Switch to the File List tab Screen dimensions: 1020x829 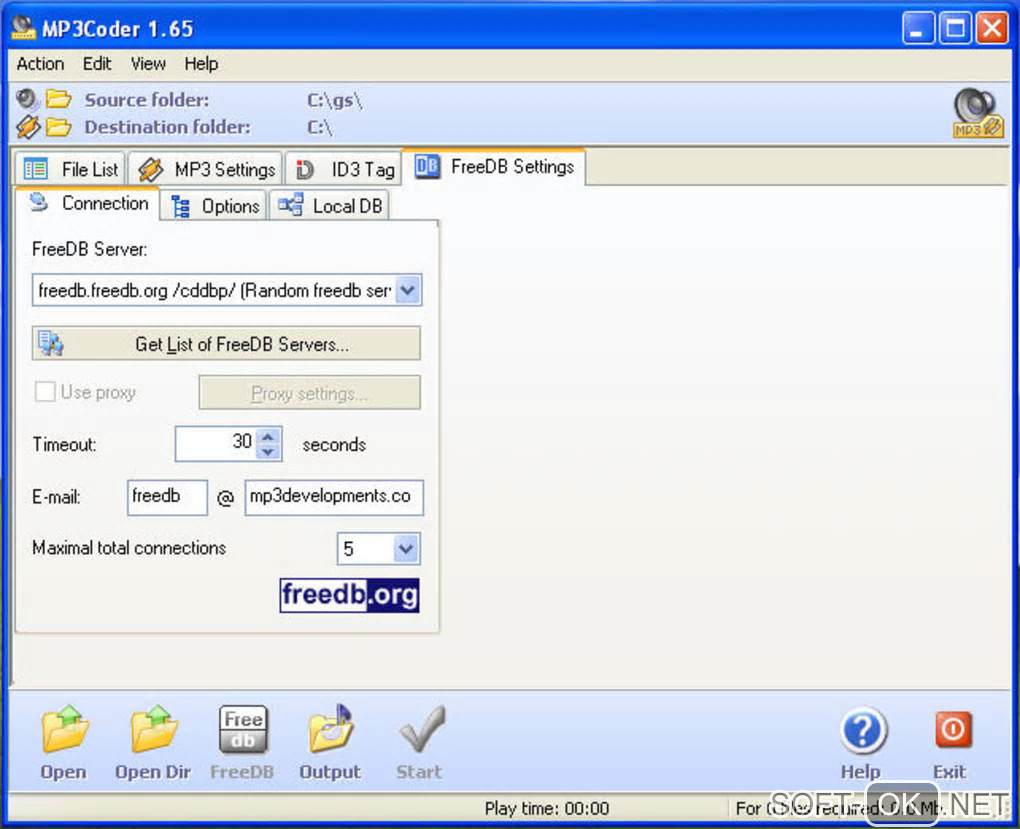70,169
